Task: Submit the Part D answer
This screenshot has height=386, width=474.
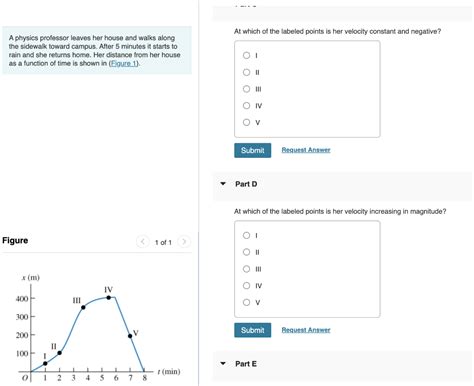Action: coord(252,330)
